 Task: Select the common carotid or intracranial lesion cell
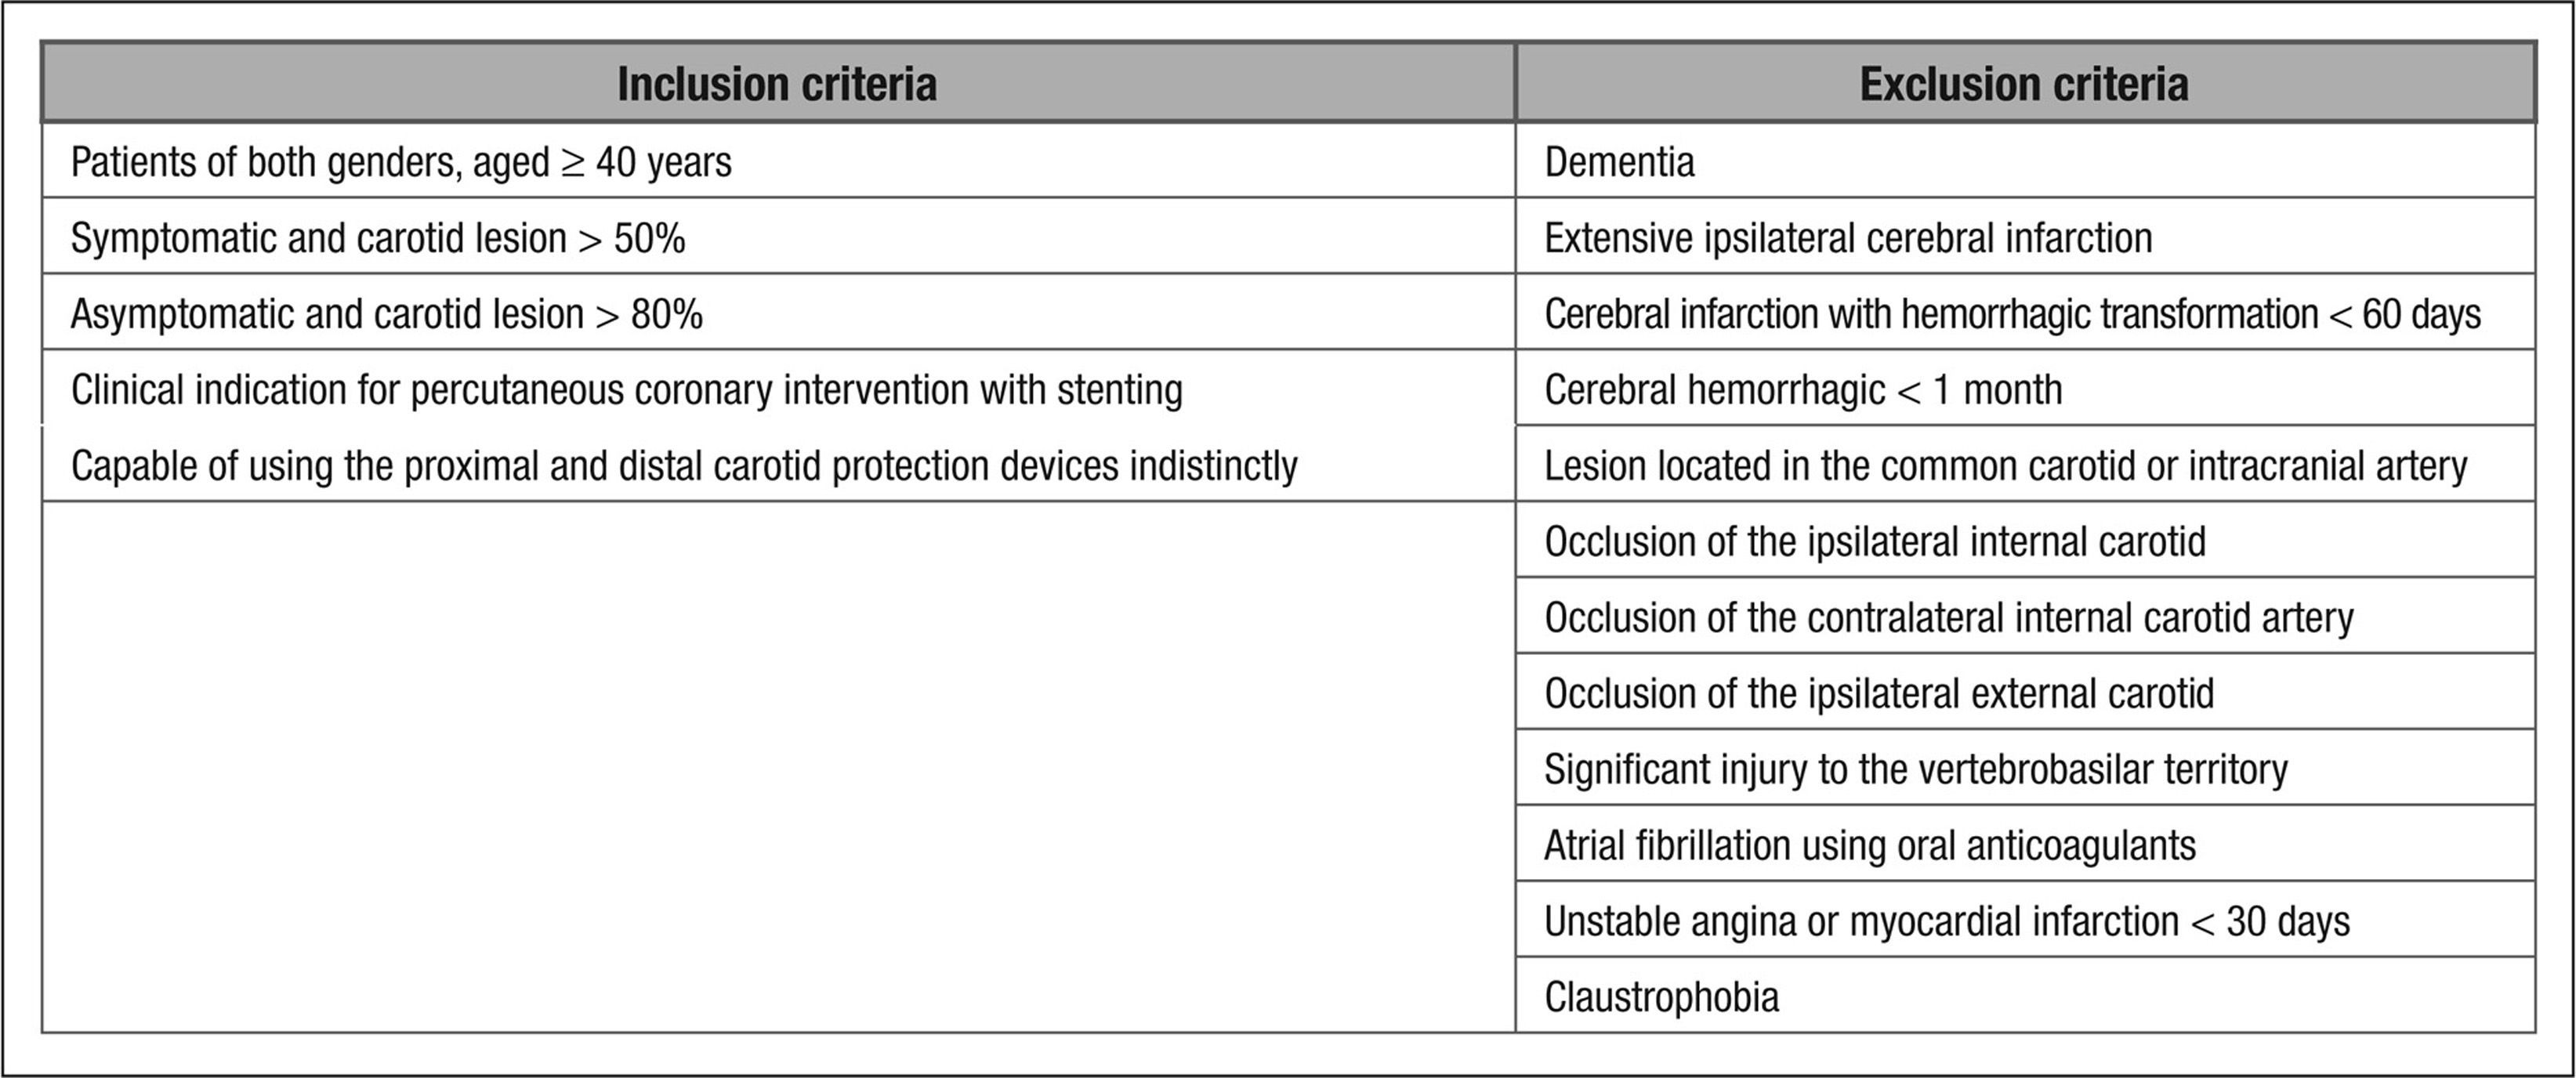pyautogui.click(x=2005, y=466)
